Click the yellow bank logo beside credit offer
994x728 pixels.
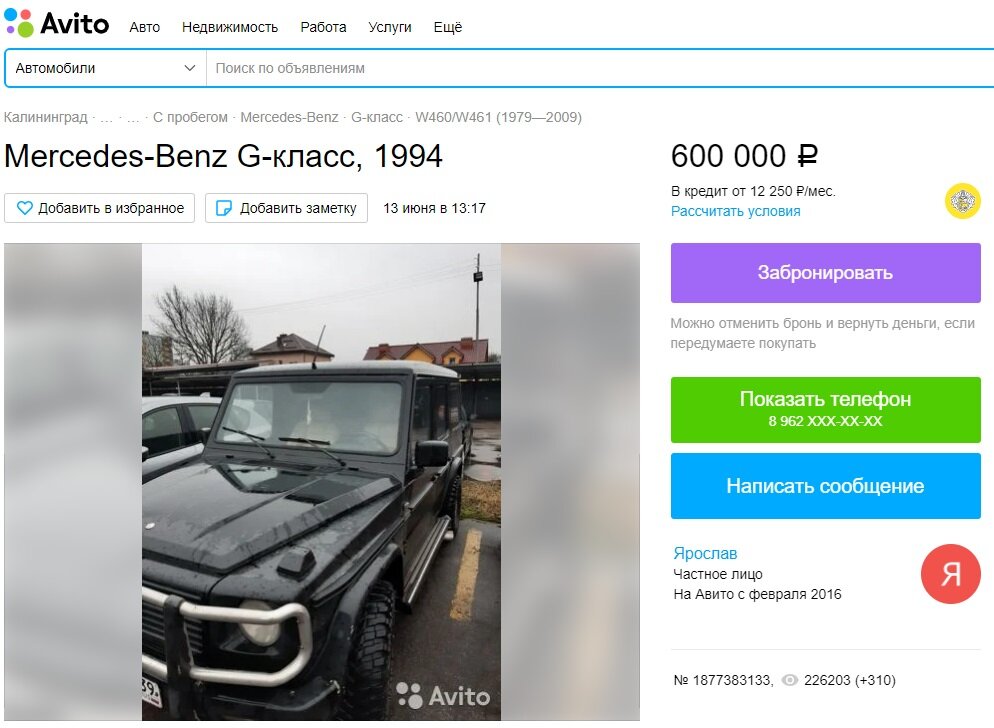click(962, 201)
